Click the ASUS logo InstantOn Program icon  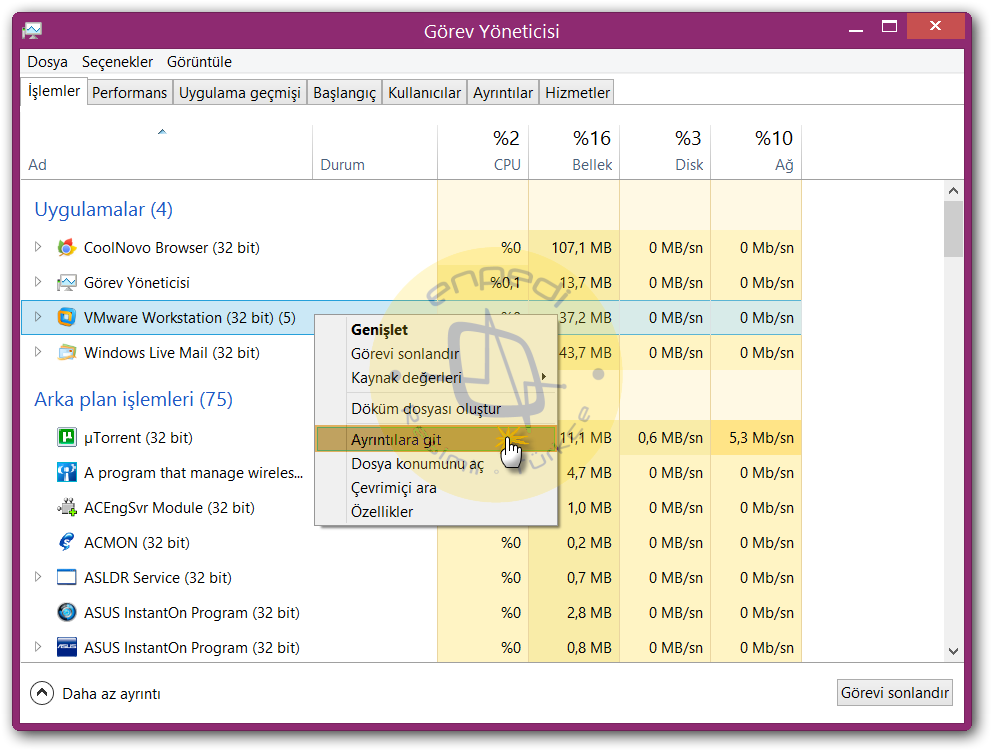(66, 647)
